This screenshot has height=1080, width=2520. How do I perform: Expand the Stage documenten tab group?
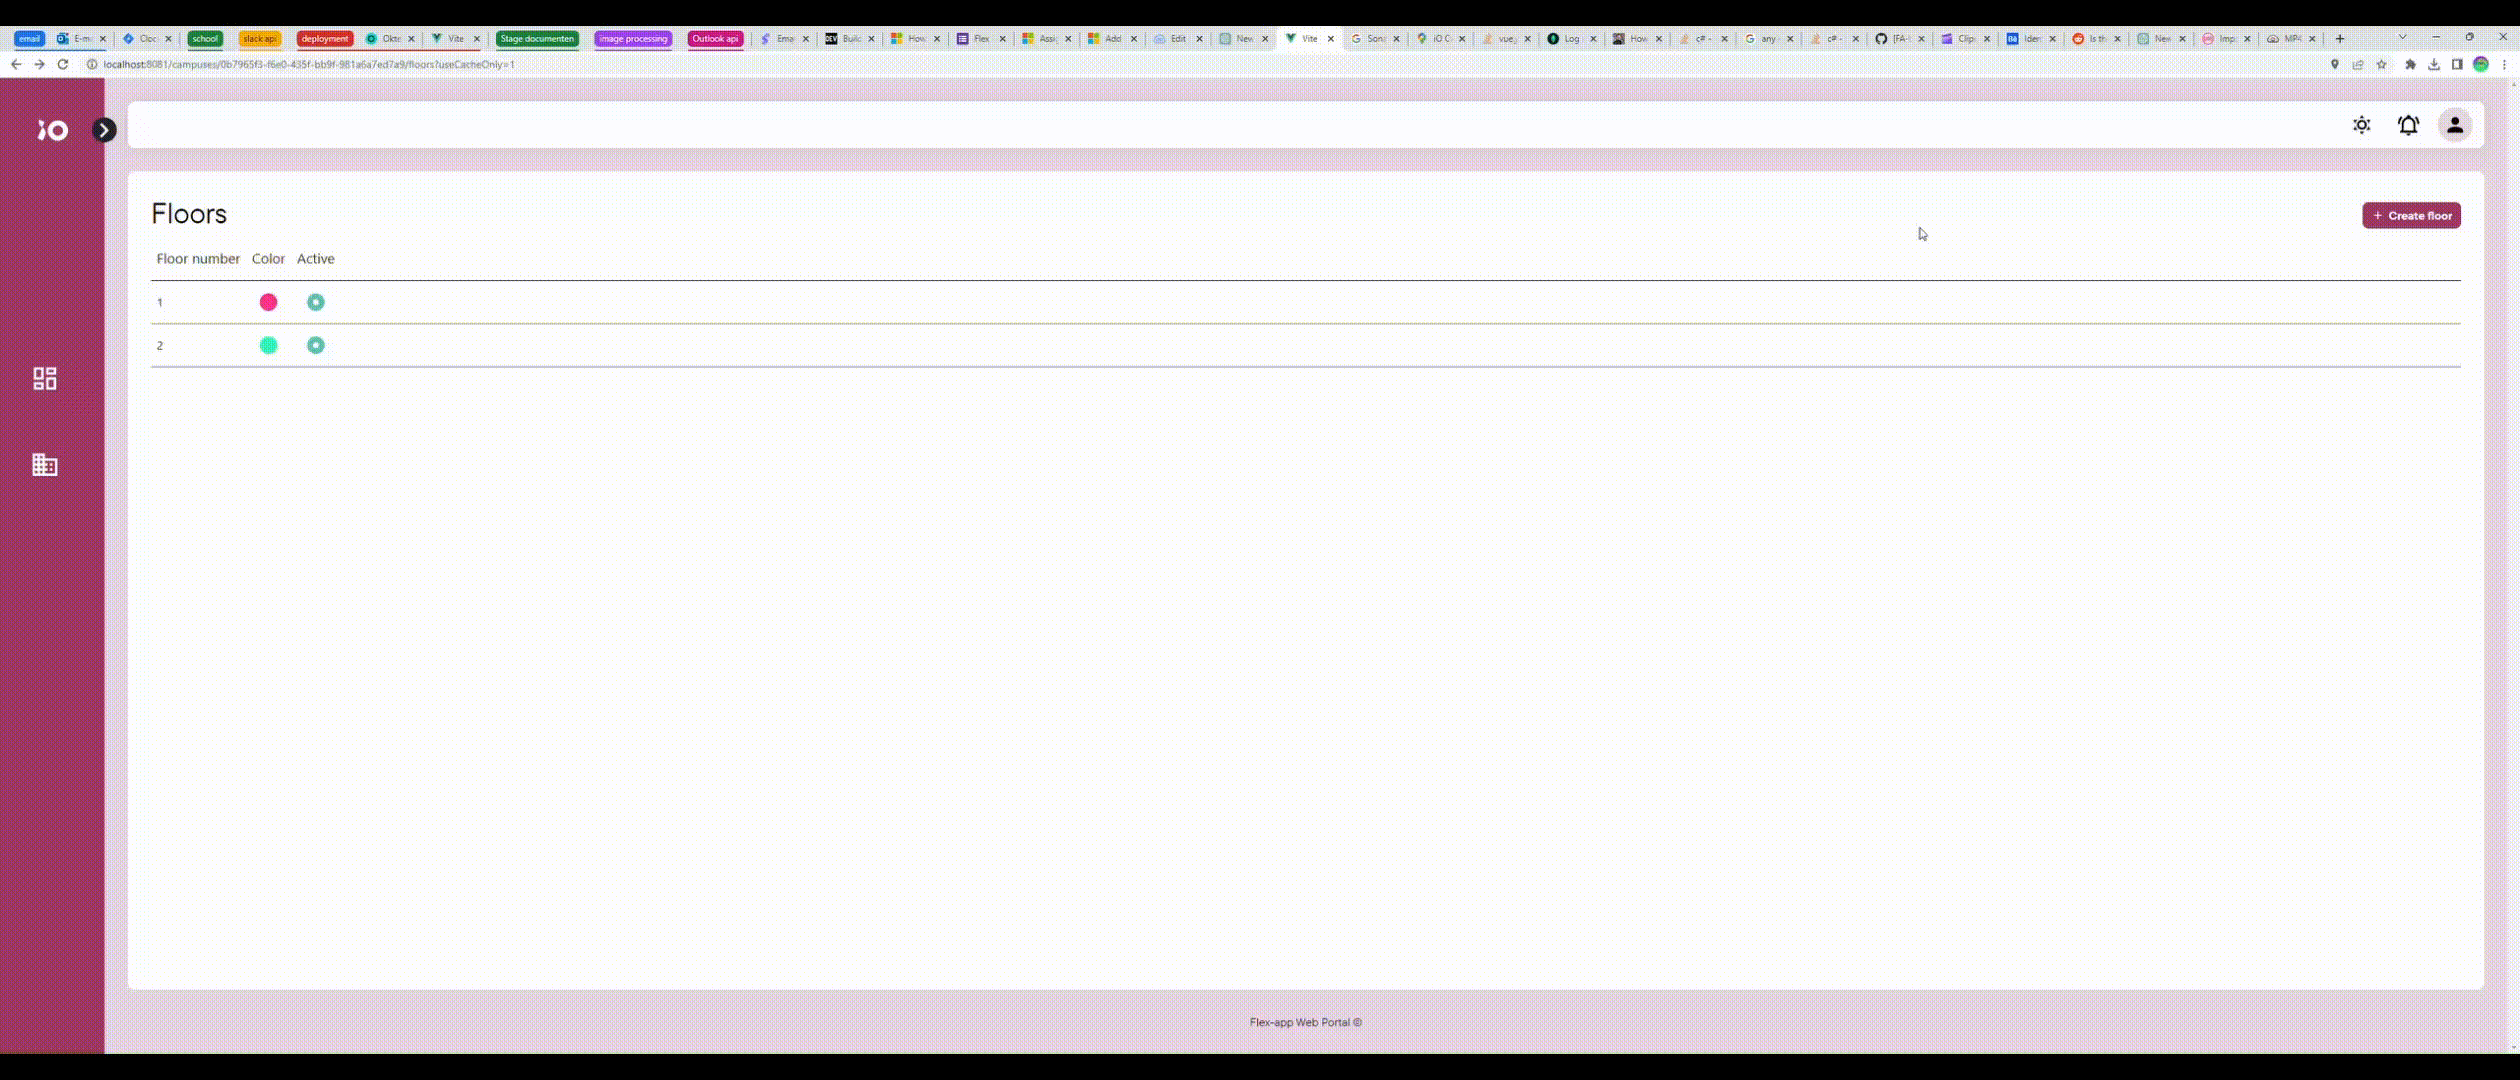pos(537,38)
